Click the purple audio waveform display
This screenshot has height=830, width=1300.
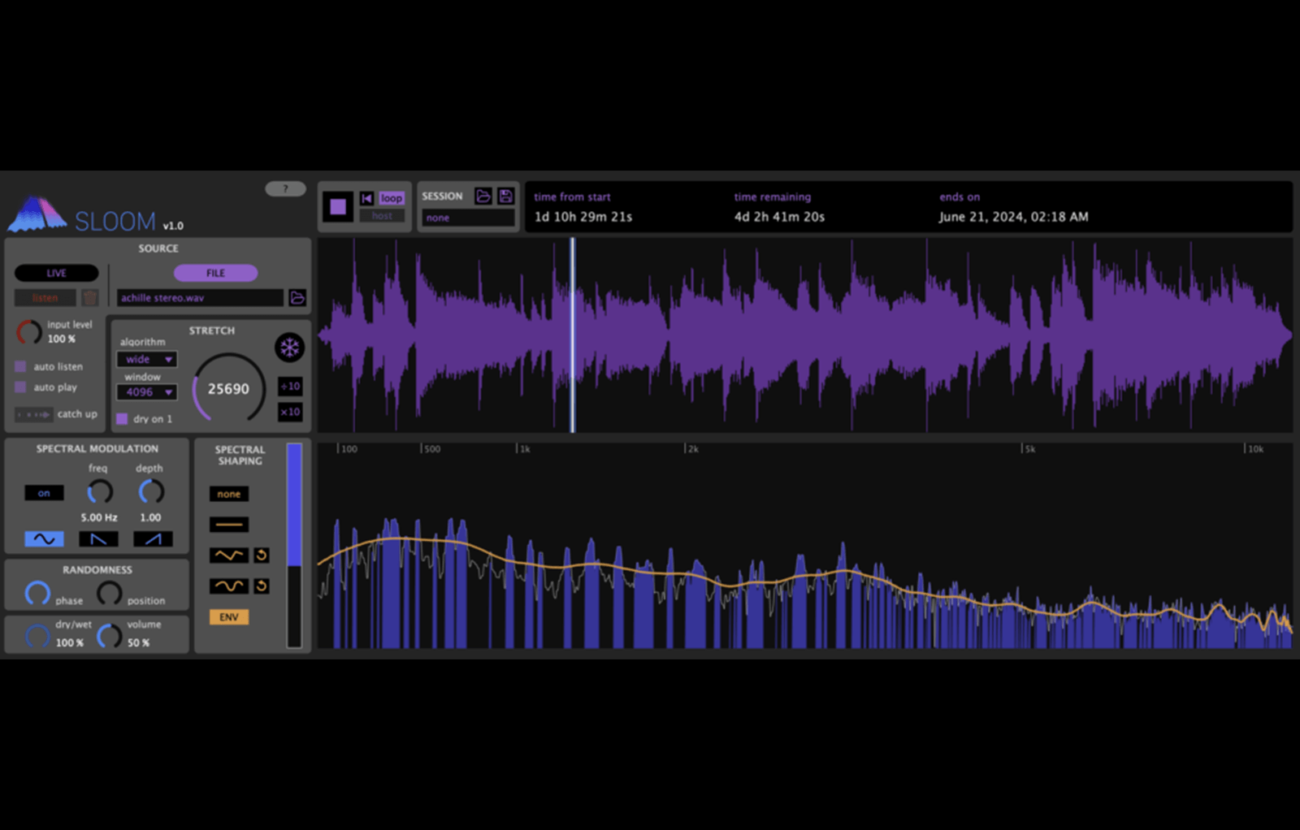point(805,335)
